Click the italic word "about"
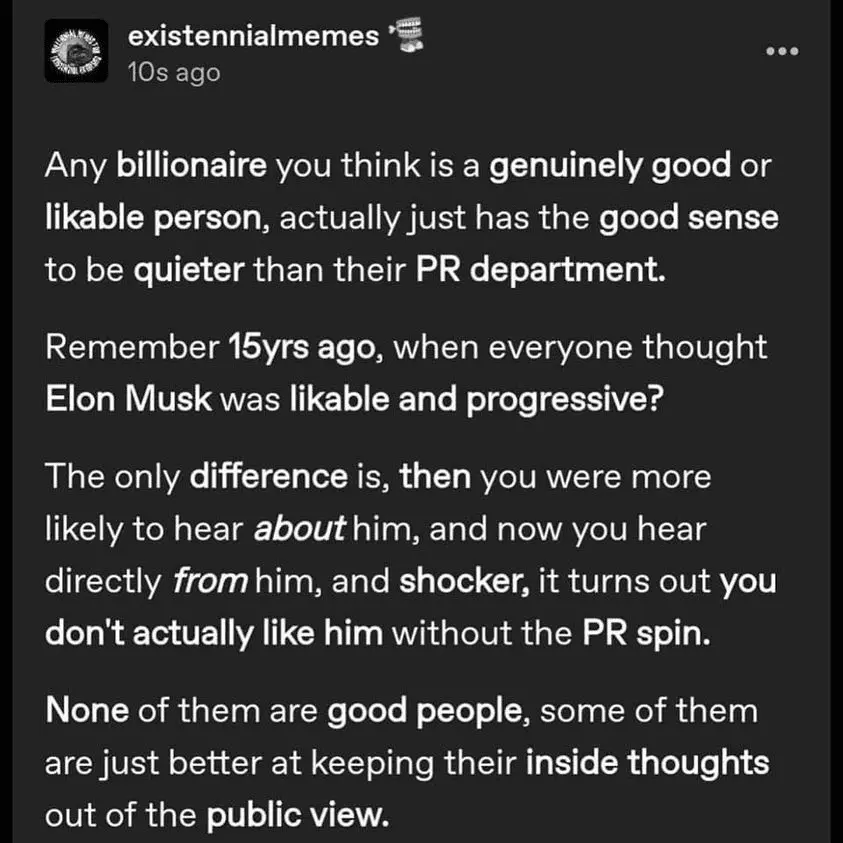 (x=299, y=529)
